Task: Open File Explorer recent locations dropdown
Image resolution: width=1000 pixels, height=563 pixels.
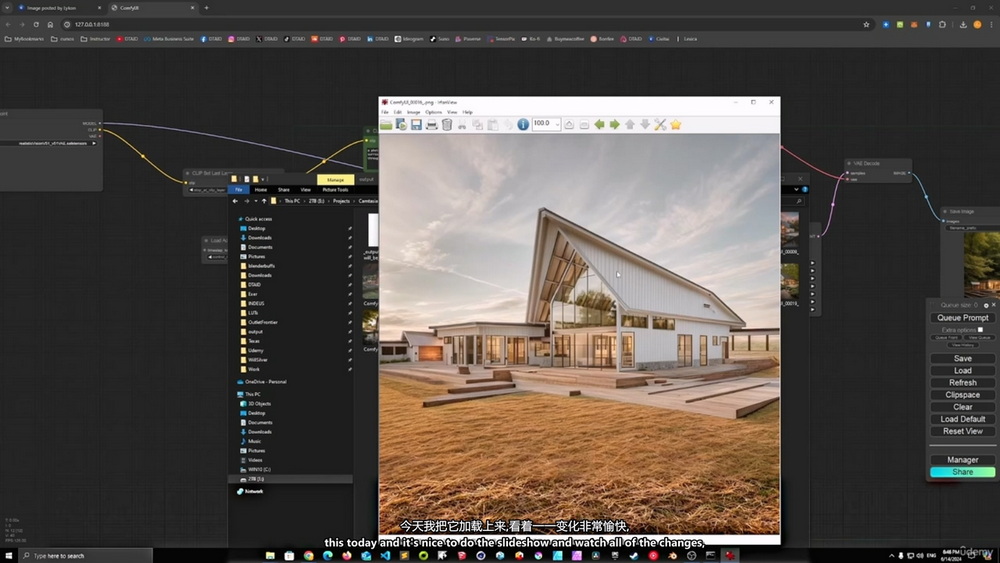Action: [x=256, y=201]
